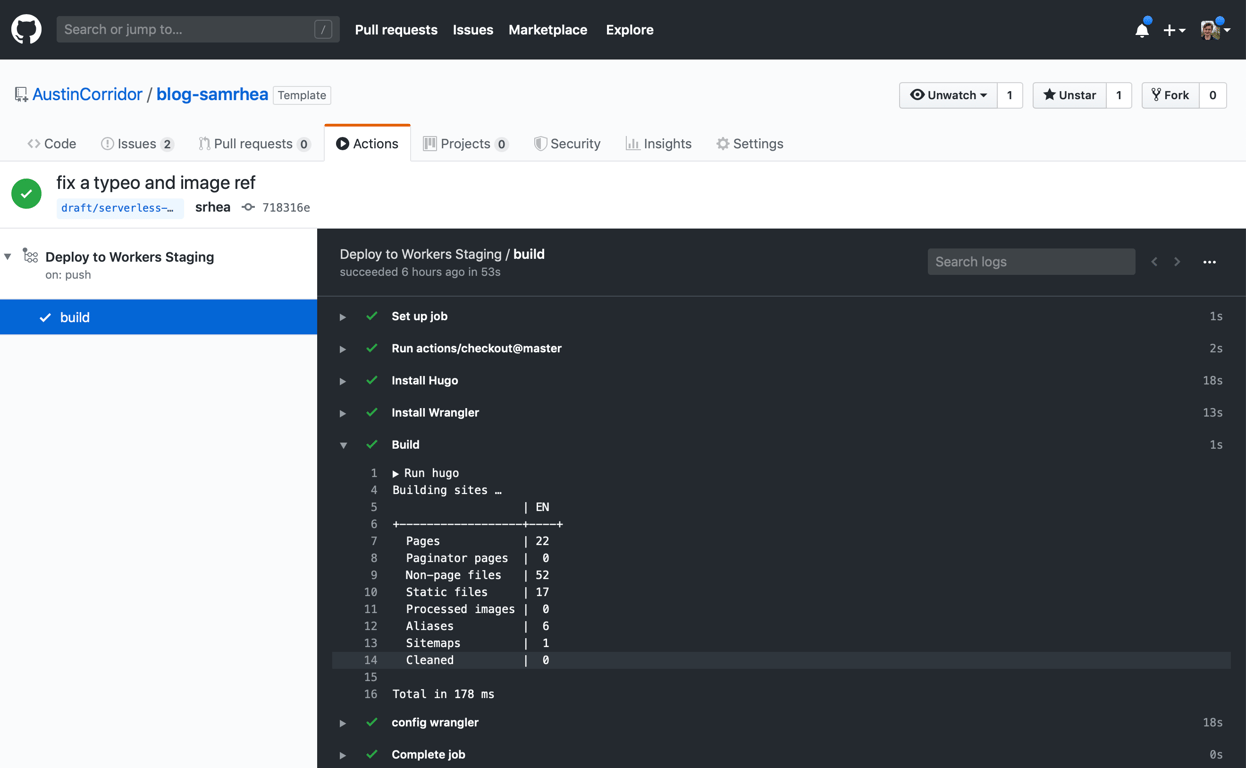This screenshot has height=768, width=1246.
Task: Go to next log search result
Action: (x=1177, y=262)
